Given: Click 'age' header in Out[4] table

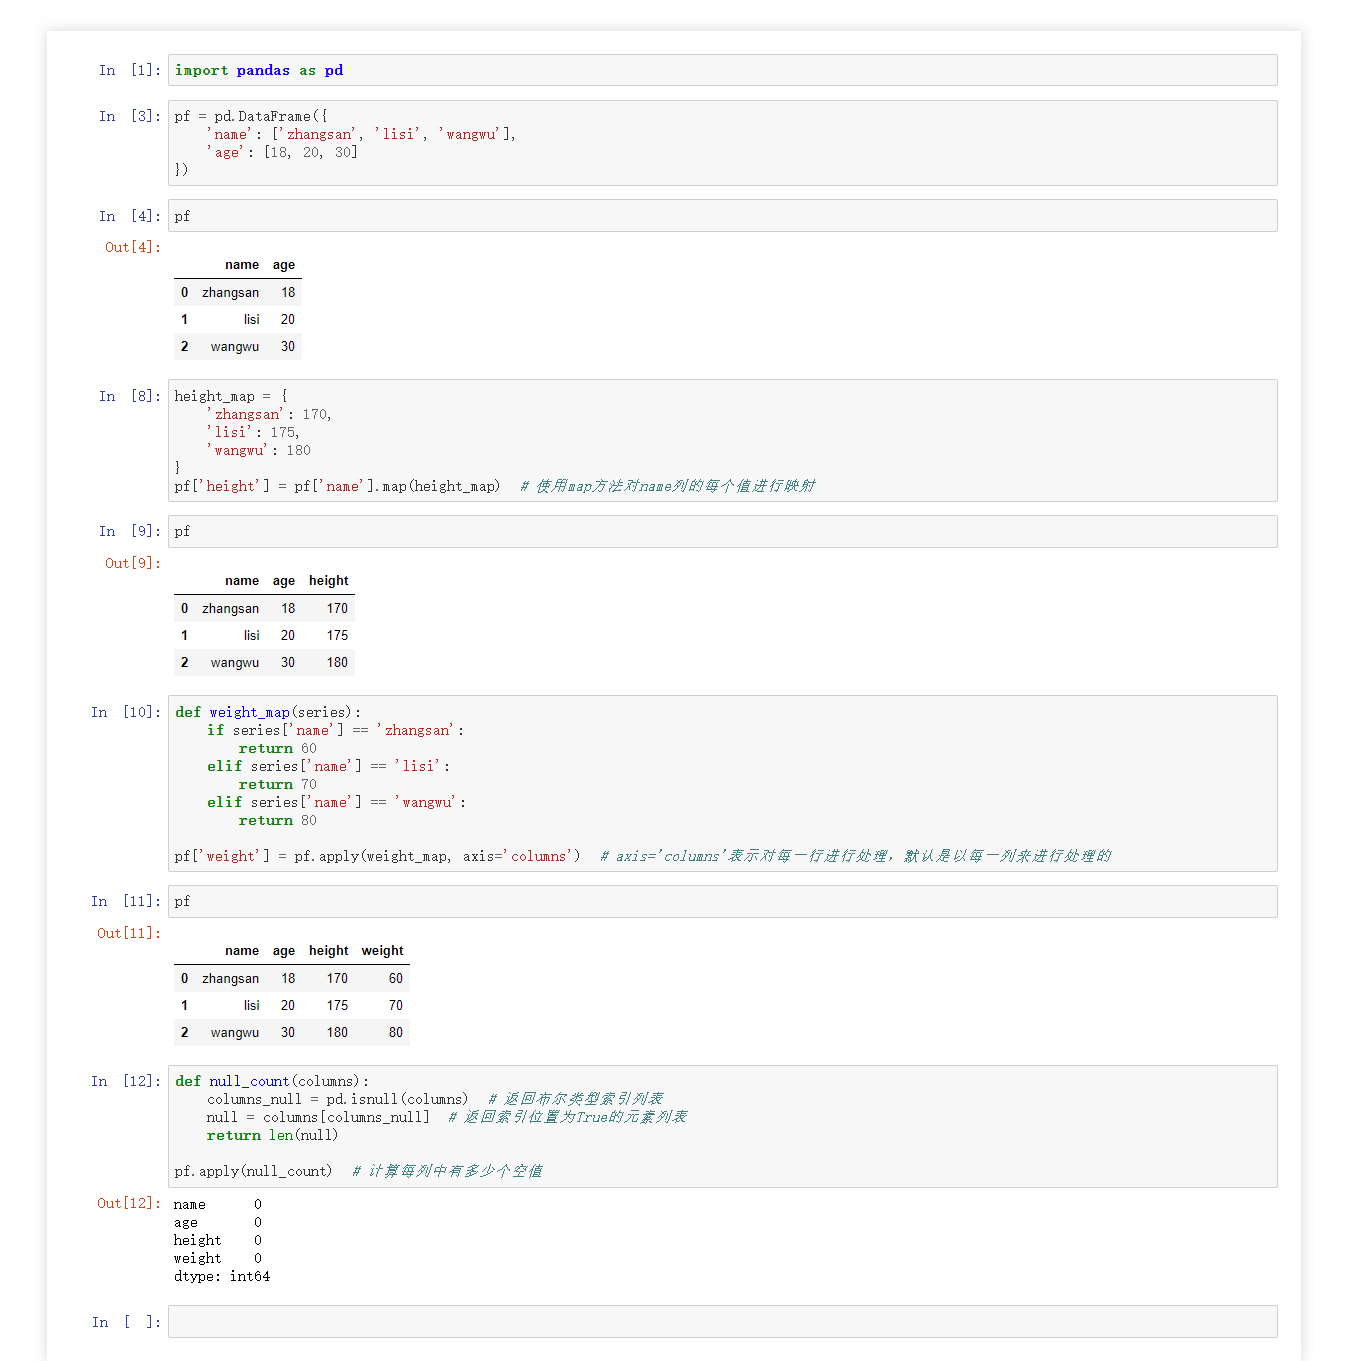Looking at the screenshot, I should [284, 265].
